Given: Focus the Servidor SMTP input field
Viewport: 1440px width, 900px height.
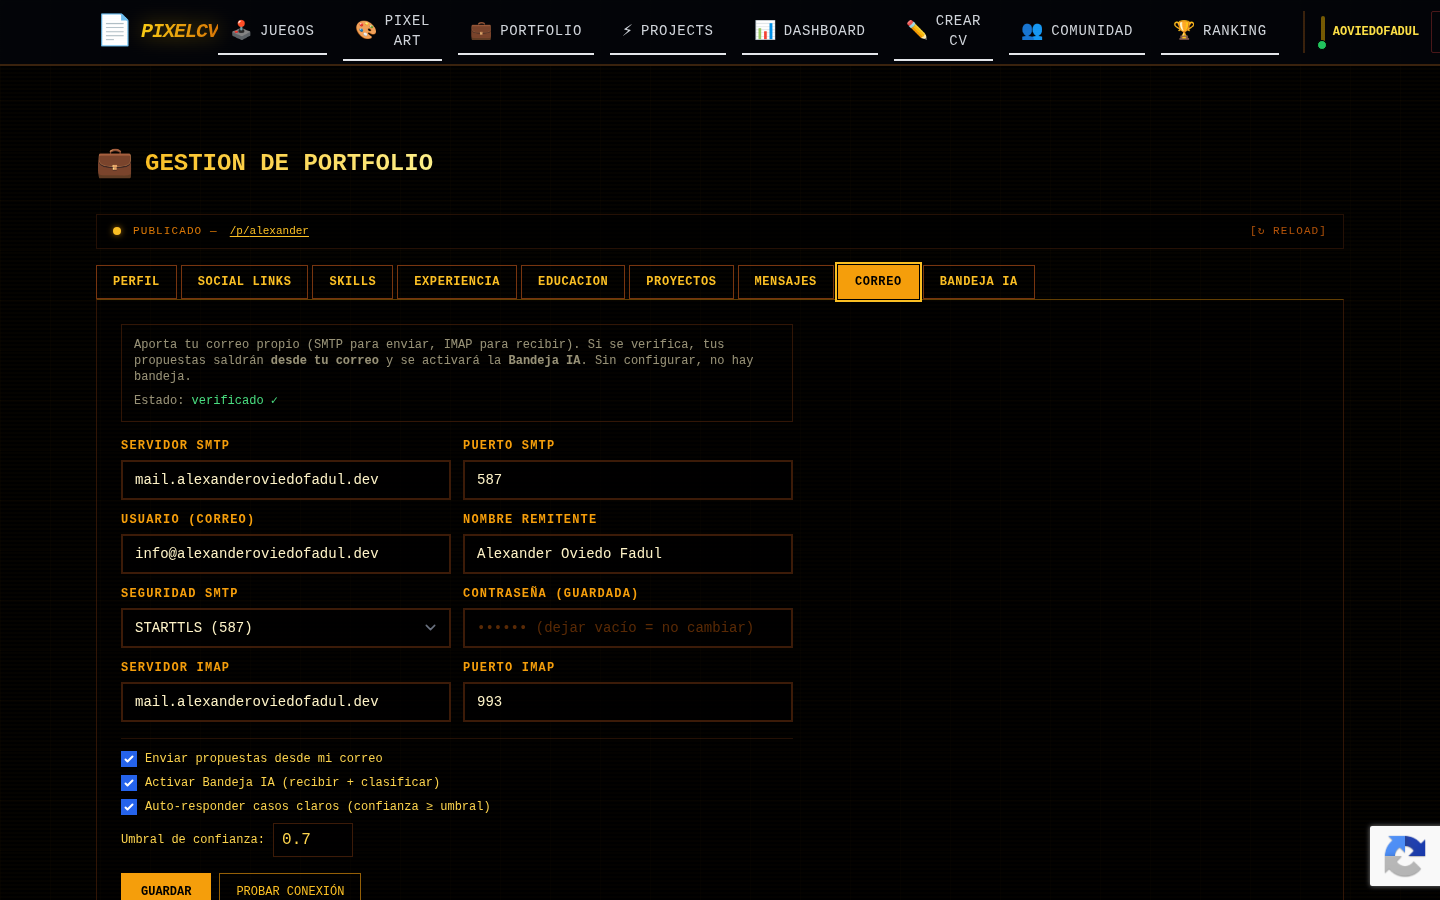Looking at the screenshot, I should pyautogui.click(x=286, y=480).
